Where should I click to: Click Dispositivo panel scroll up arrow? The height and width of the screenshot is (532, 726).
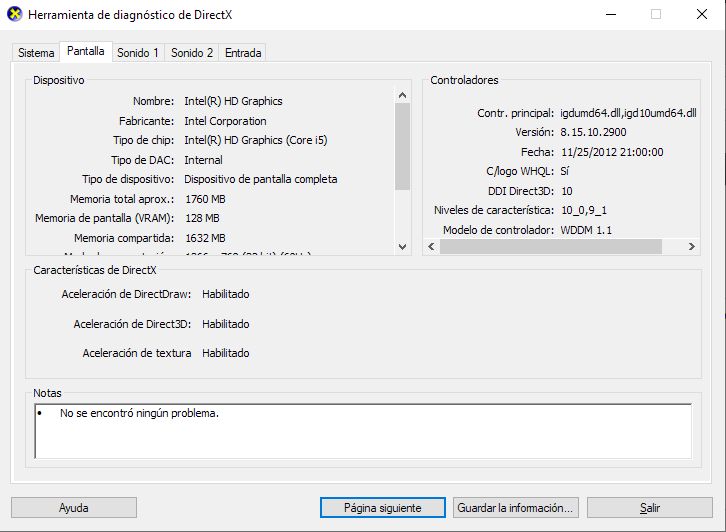[x=402, y=95]
